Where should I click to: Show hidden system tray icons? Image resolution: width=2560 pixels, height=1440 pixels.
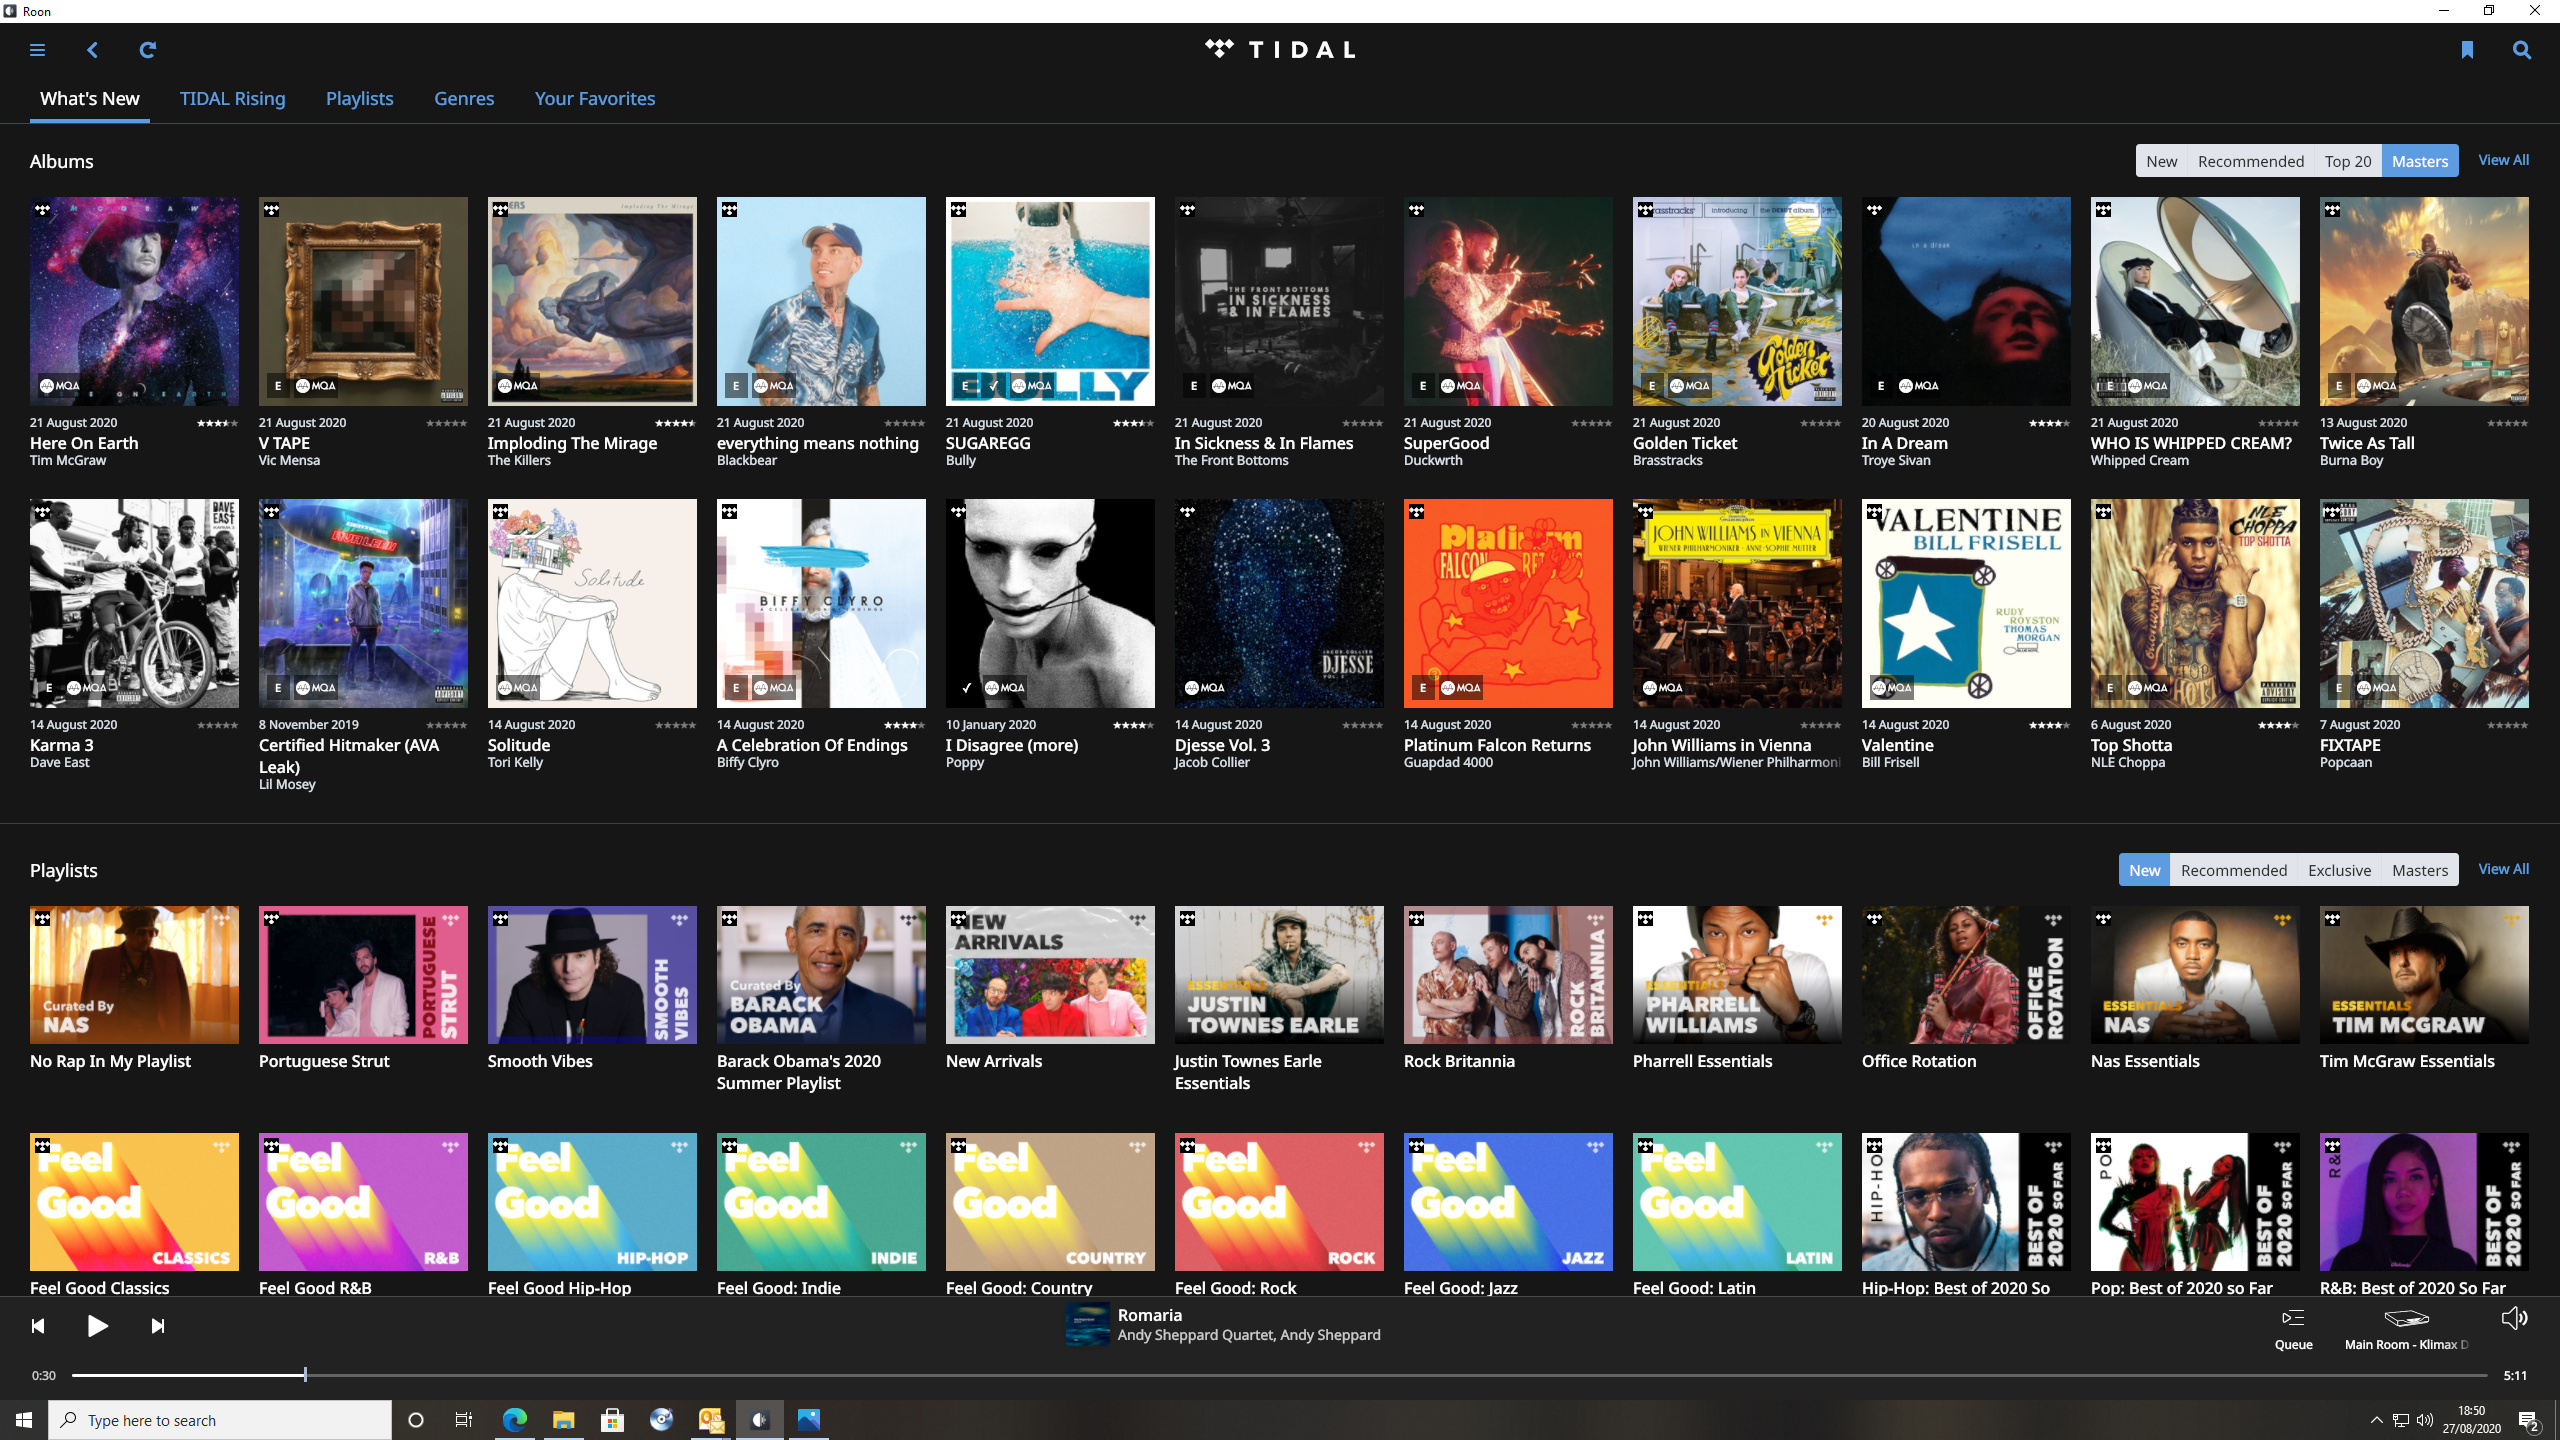pos(2376,1420)
